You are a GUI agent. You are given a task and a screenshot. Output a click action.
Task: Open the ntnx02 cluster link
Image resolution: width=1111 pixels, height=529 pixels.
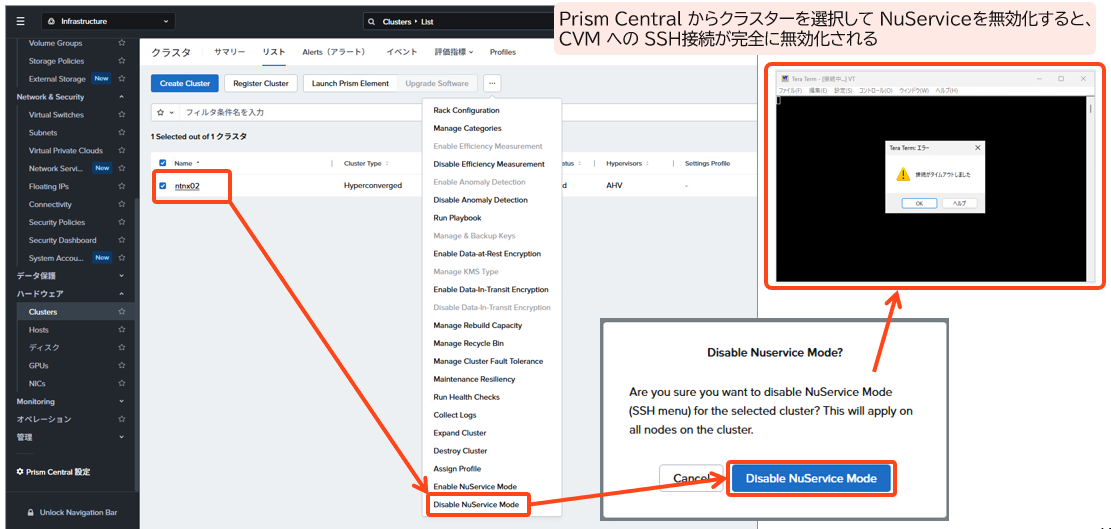click(187, 186)
